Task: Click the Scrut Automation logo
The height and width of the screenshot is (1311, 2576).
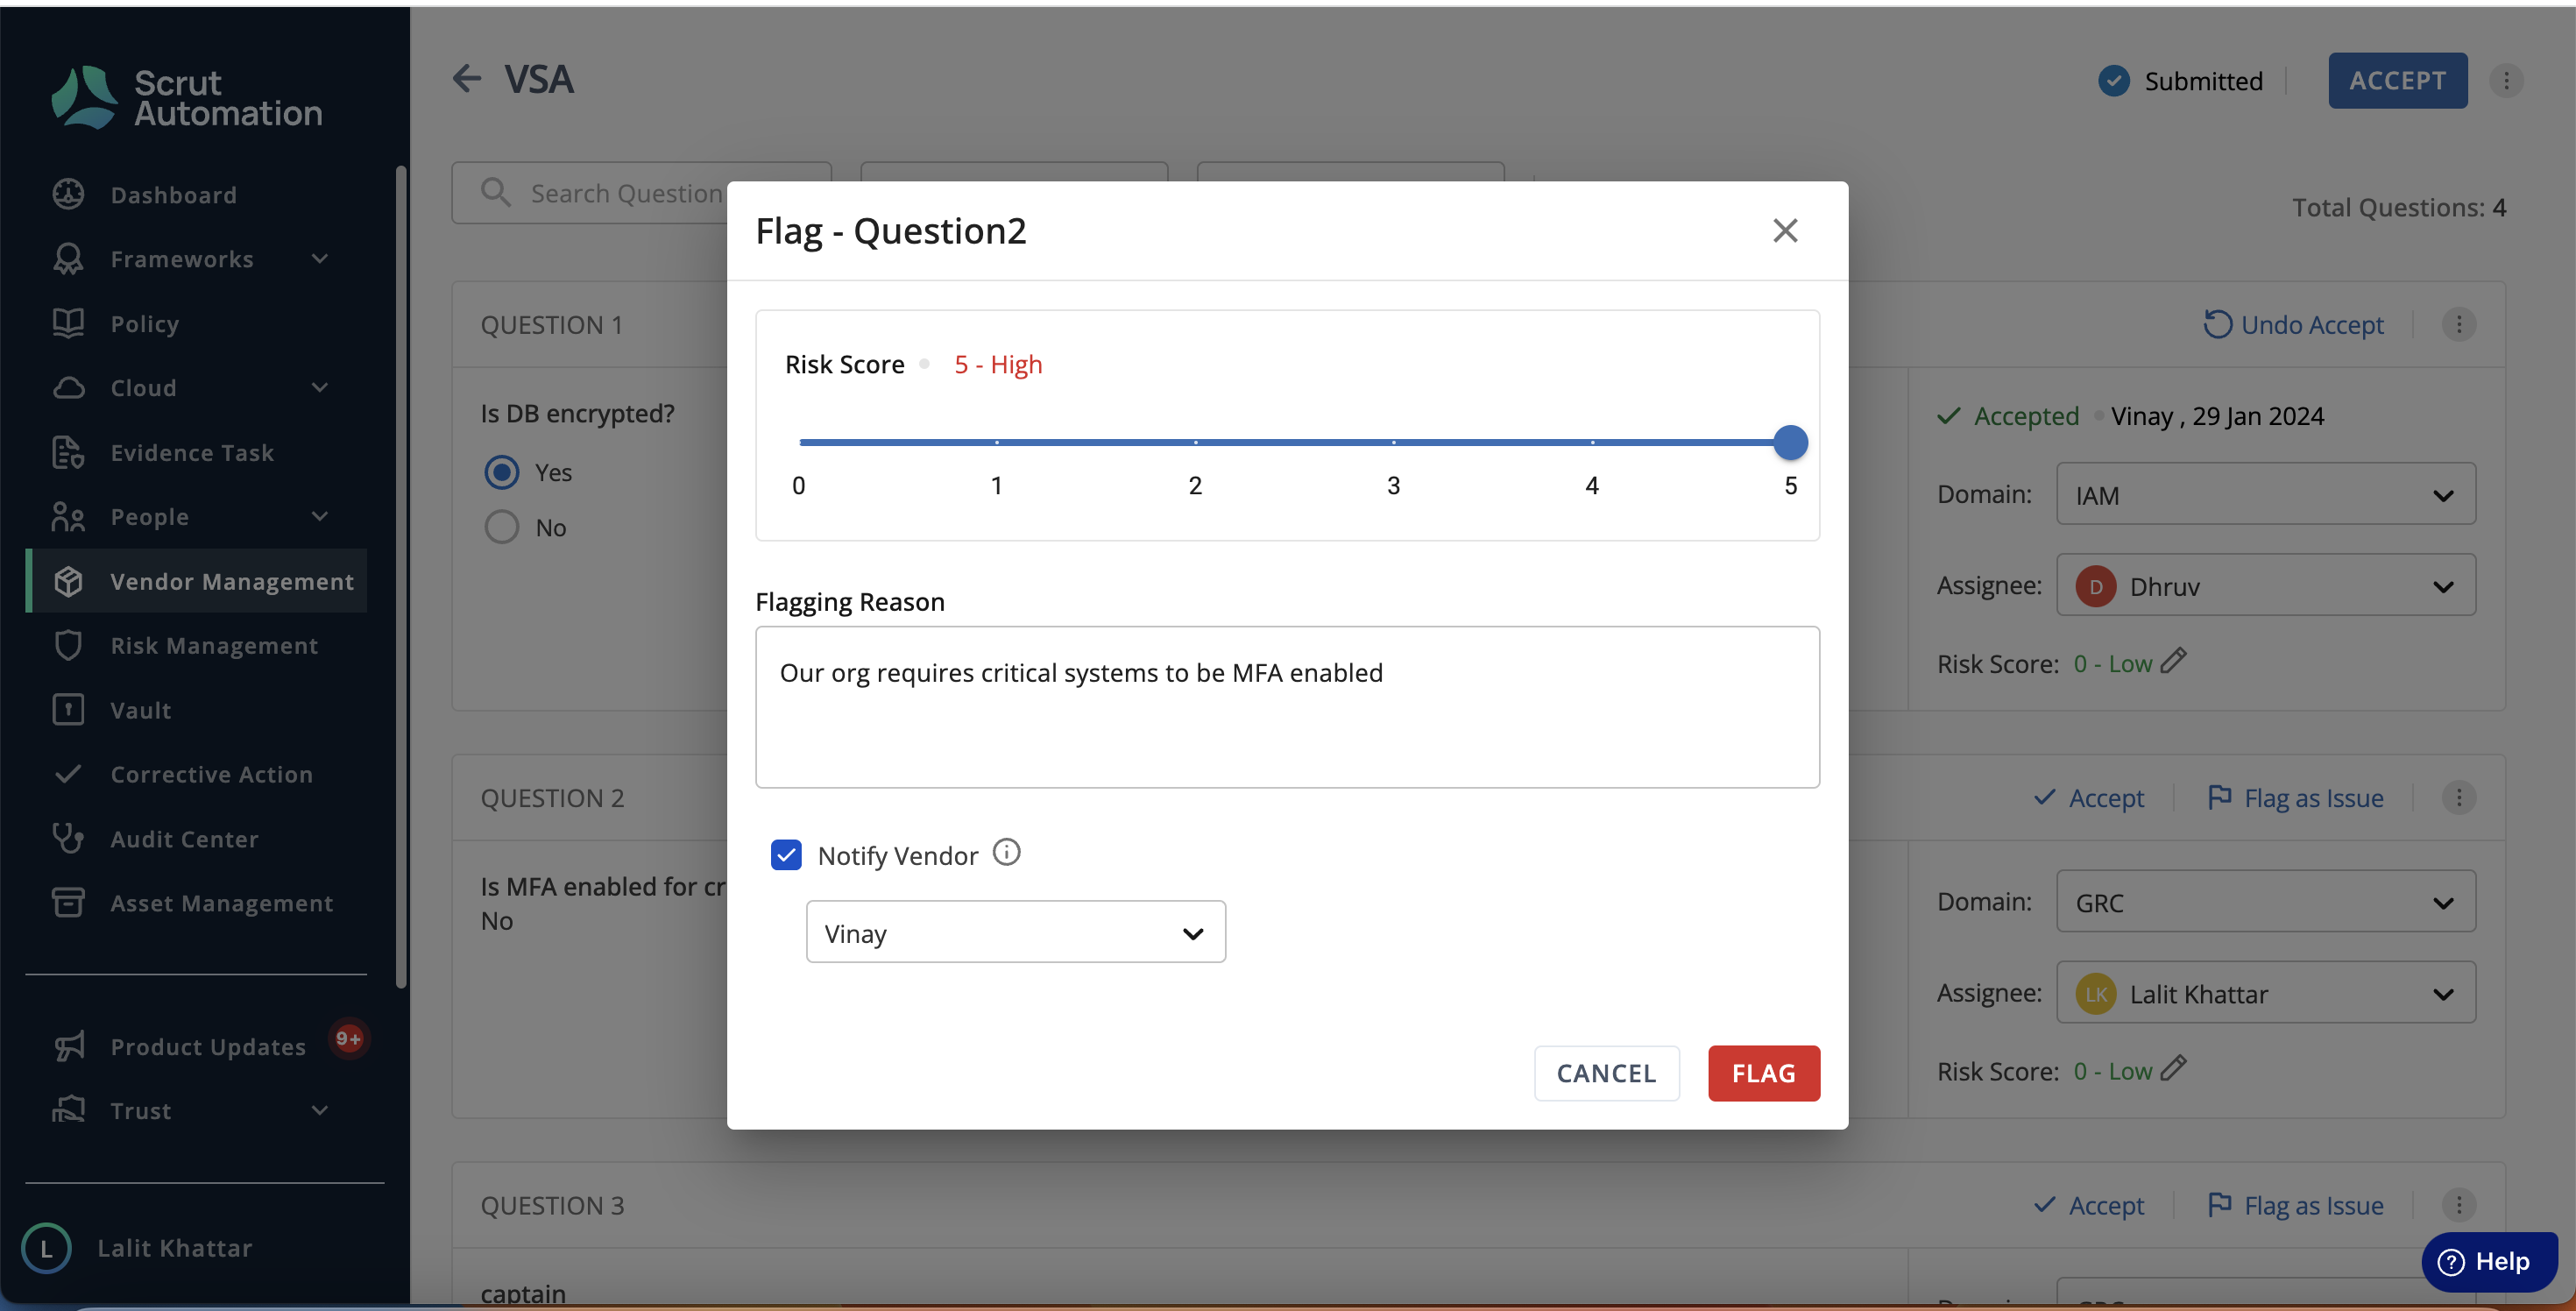Action: [187, 97]
